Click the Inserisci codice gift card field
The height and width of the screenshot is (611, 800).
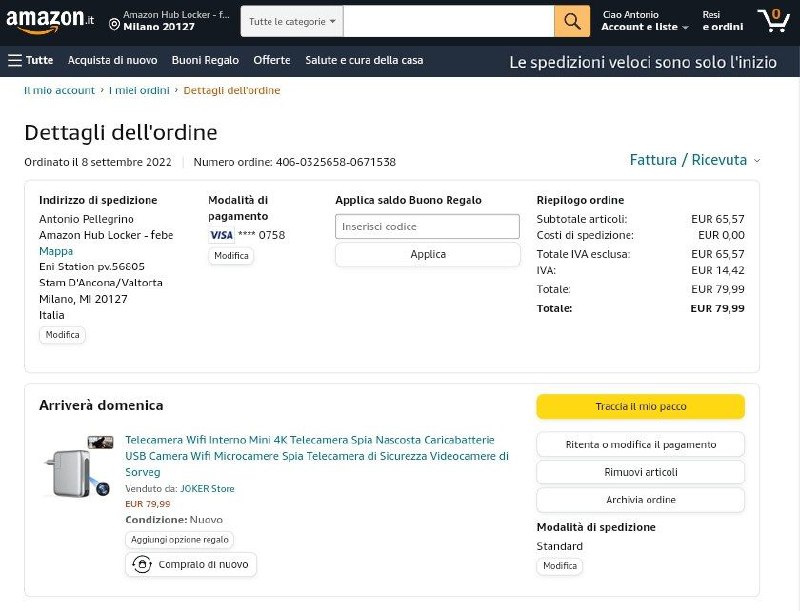(427, 226)
